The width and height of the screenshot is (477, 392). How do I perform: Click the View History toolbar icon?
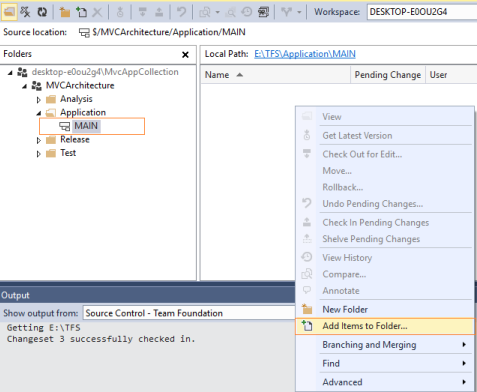(x=247, y=12)
